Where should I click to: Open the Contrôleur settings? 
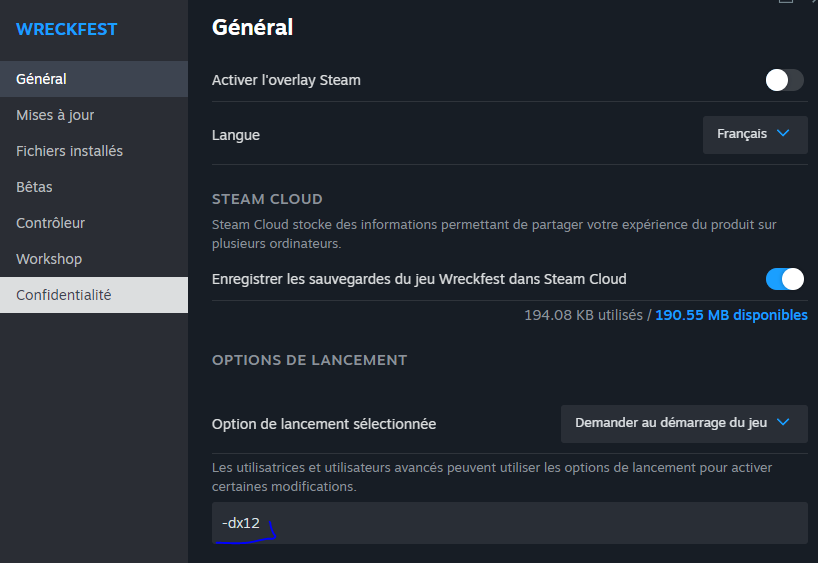tap(50, 223)
